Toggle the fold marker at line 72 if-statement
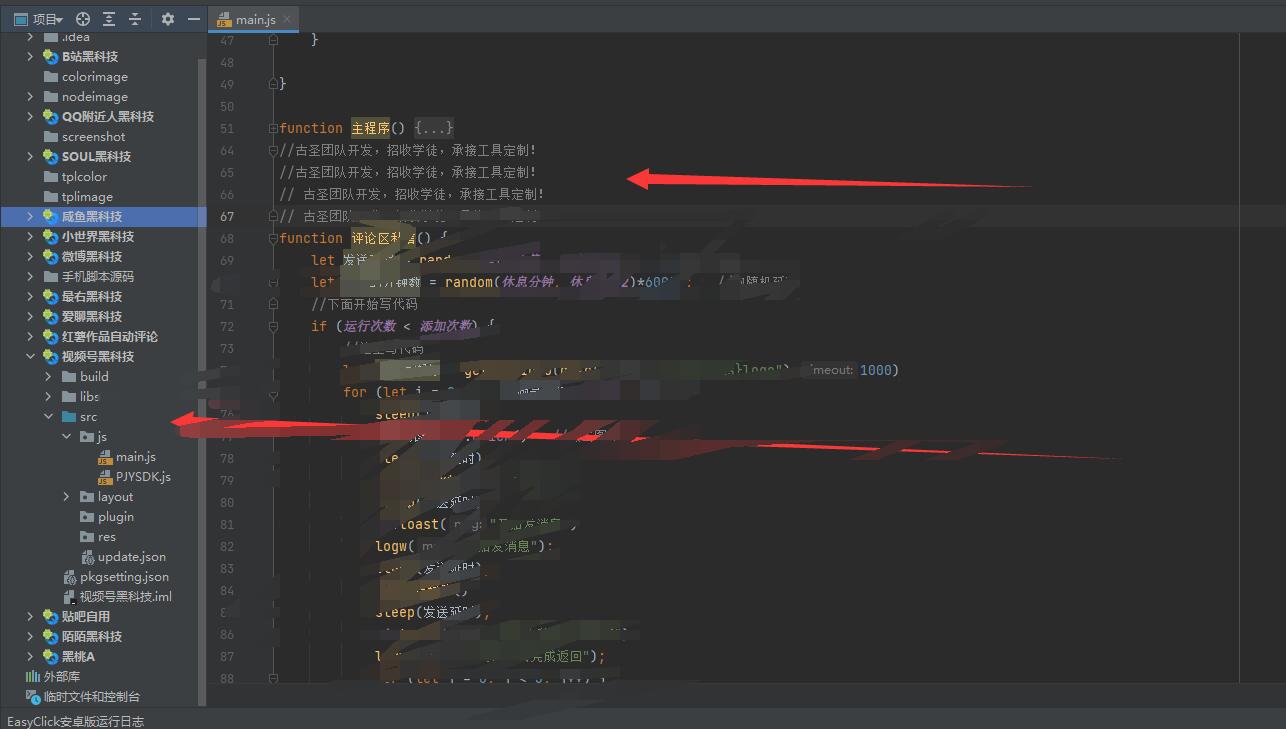This screenshot has width=1286, height=729. (273, 326)
